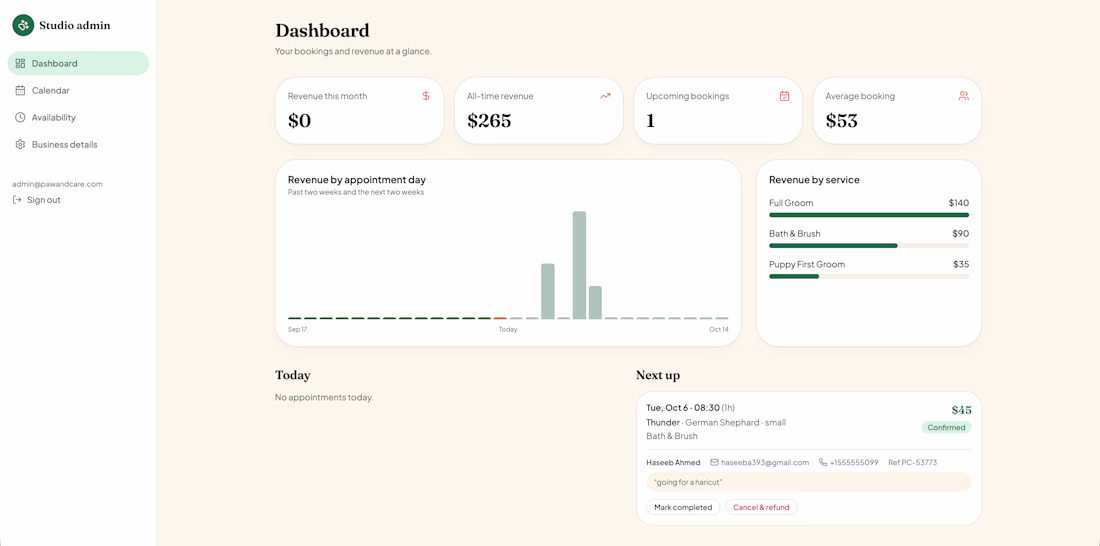Viewport: 1100px width, 546px height.
Task: Click the phone icon beside +1555555099
Action: click(x=823, y=462)
